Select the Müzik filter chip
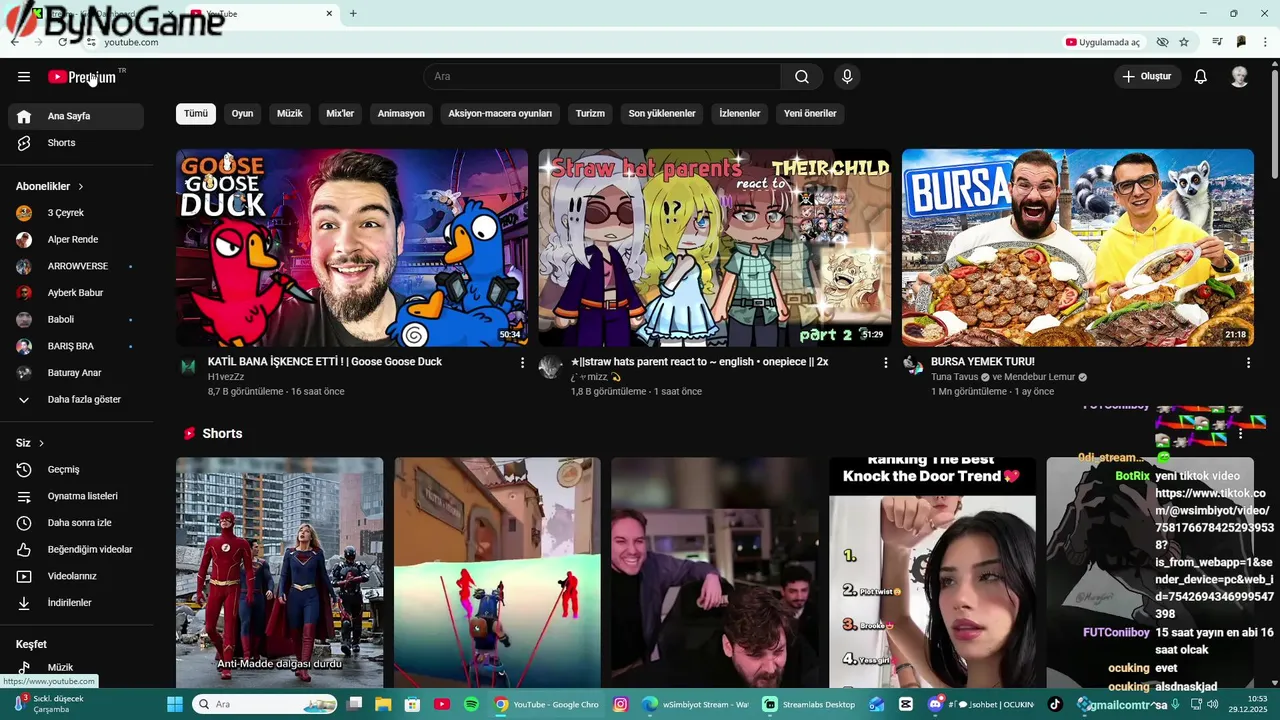Screen dimensions: 1280x720 (290, 114)
